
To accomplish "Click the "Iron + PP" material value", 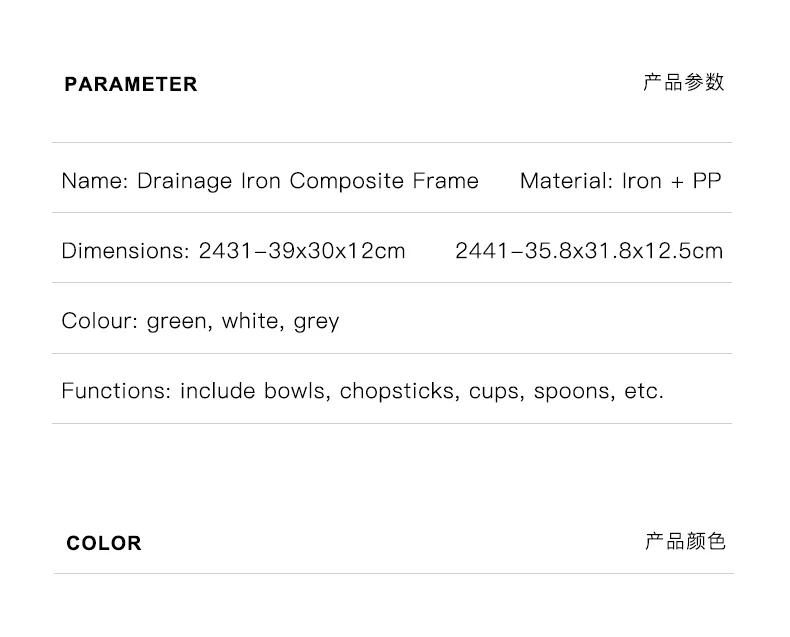I will [x=671, y=181].
